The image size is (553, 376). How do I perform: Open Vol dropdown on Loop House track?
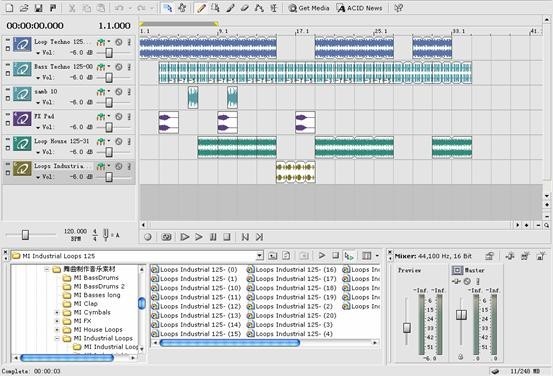tap(38, 153)
